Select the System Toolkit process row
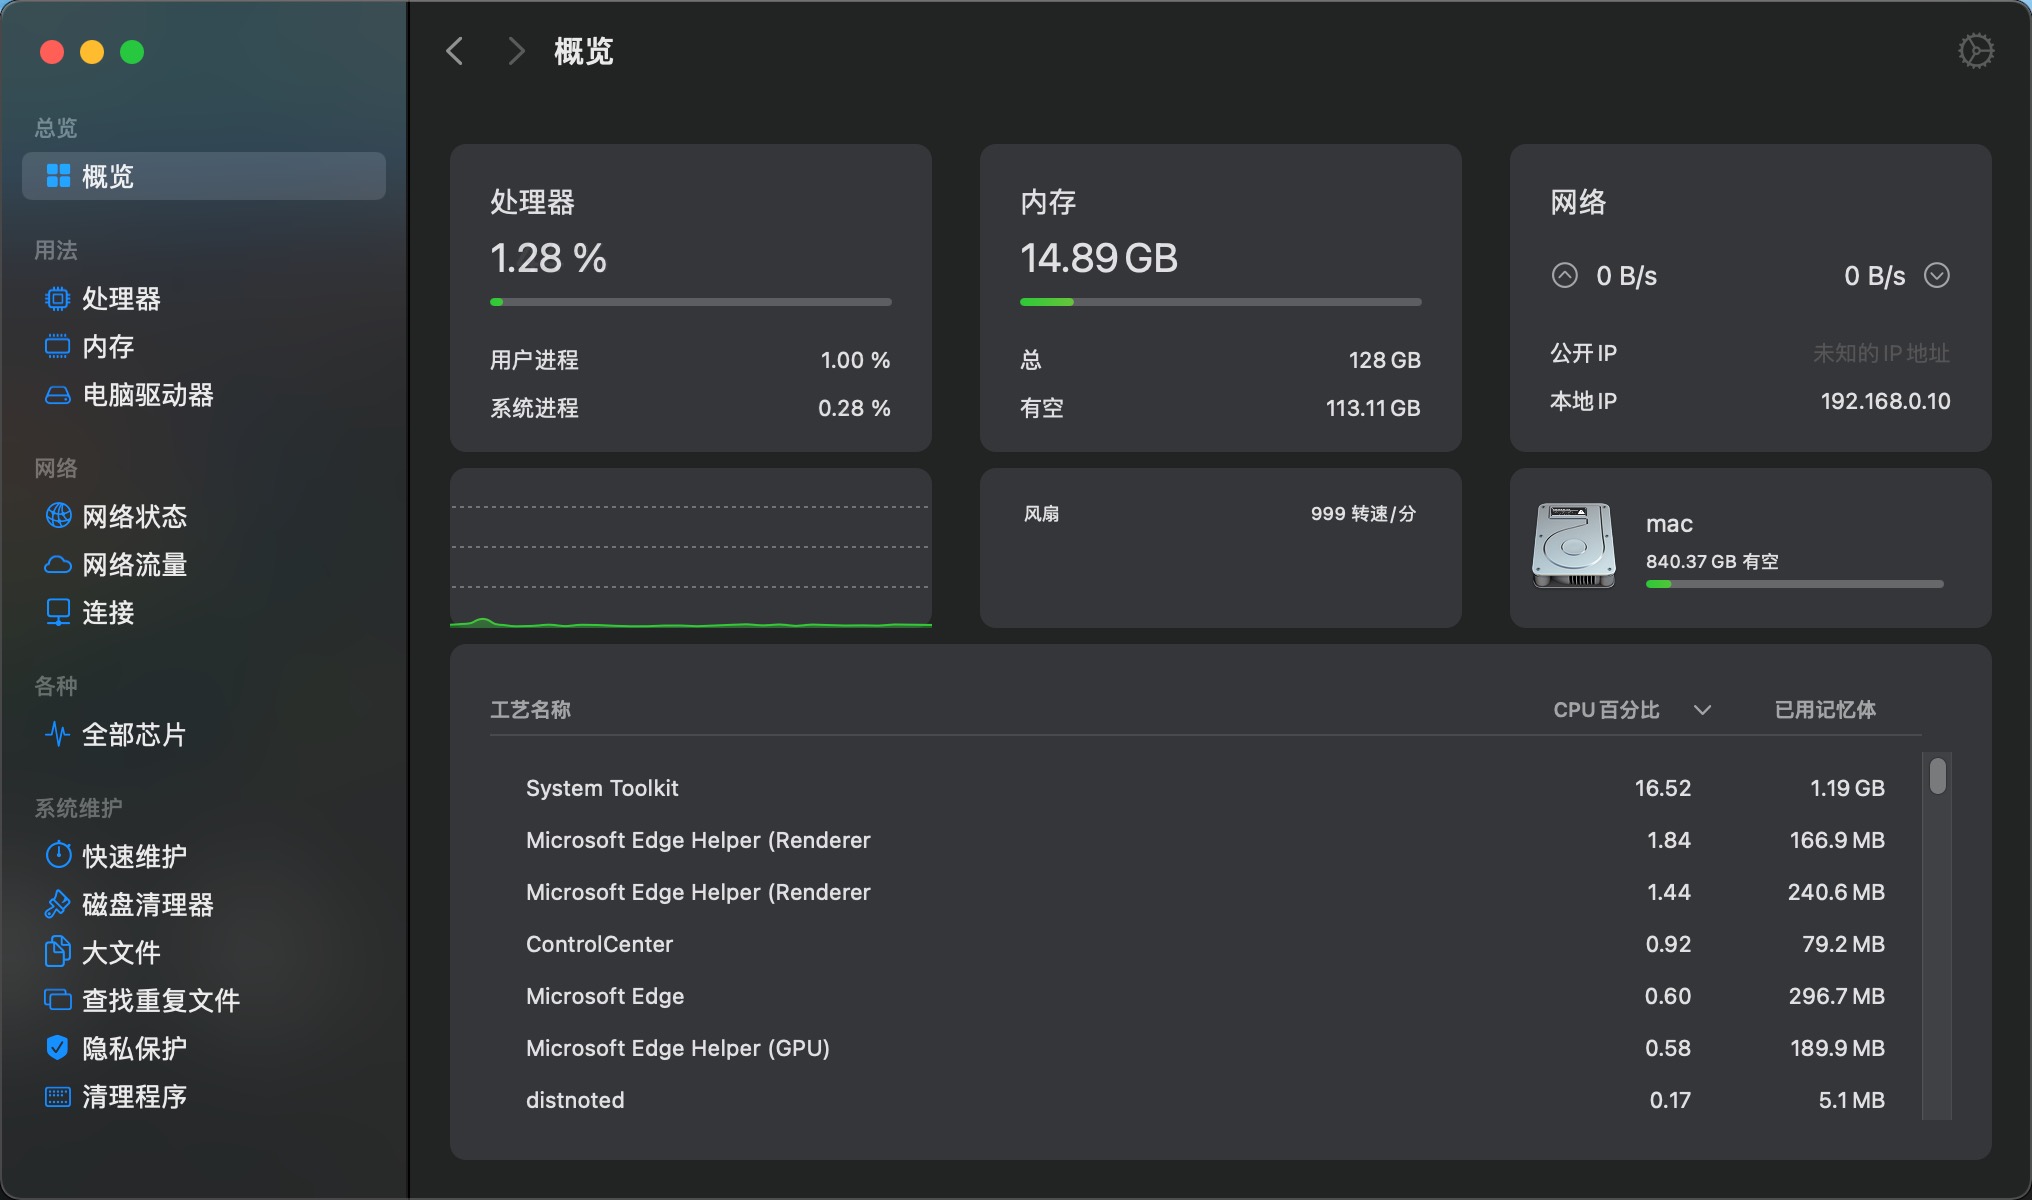The image size is (2032, 1200). tap(1205, 788)
